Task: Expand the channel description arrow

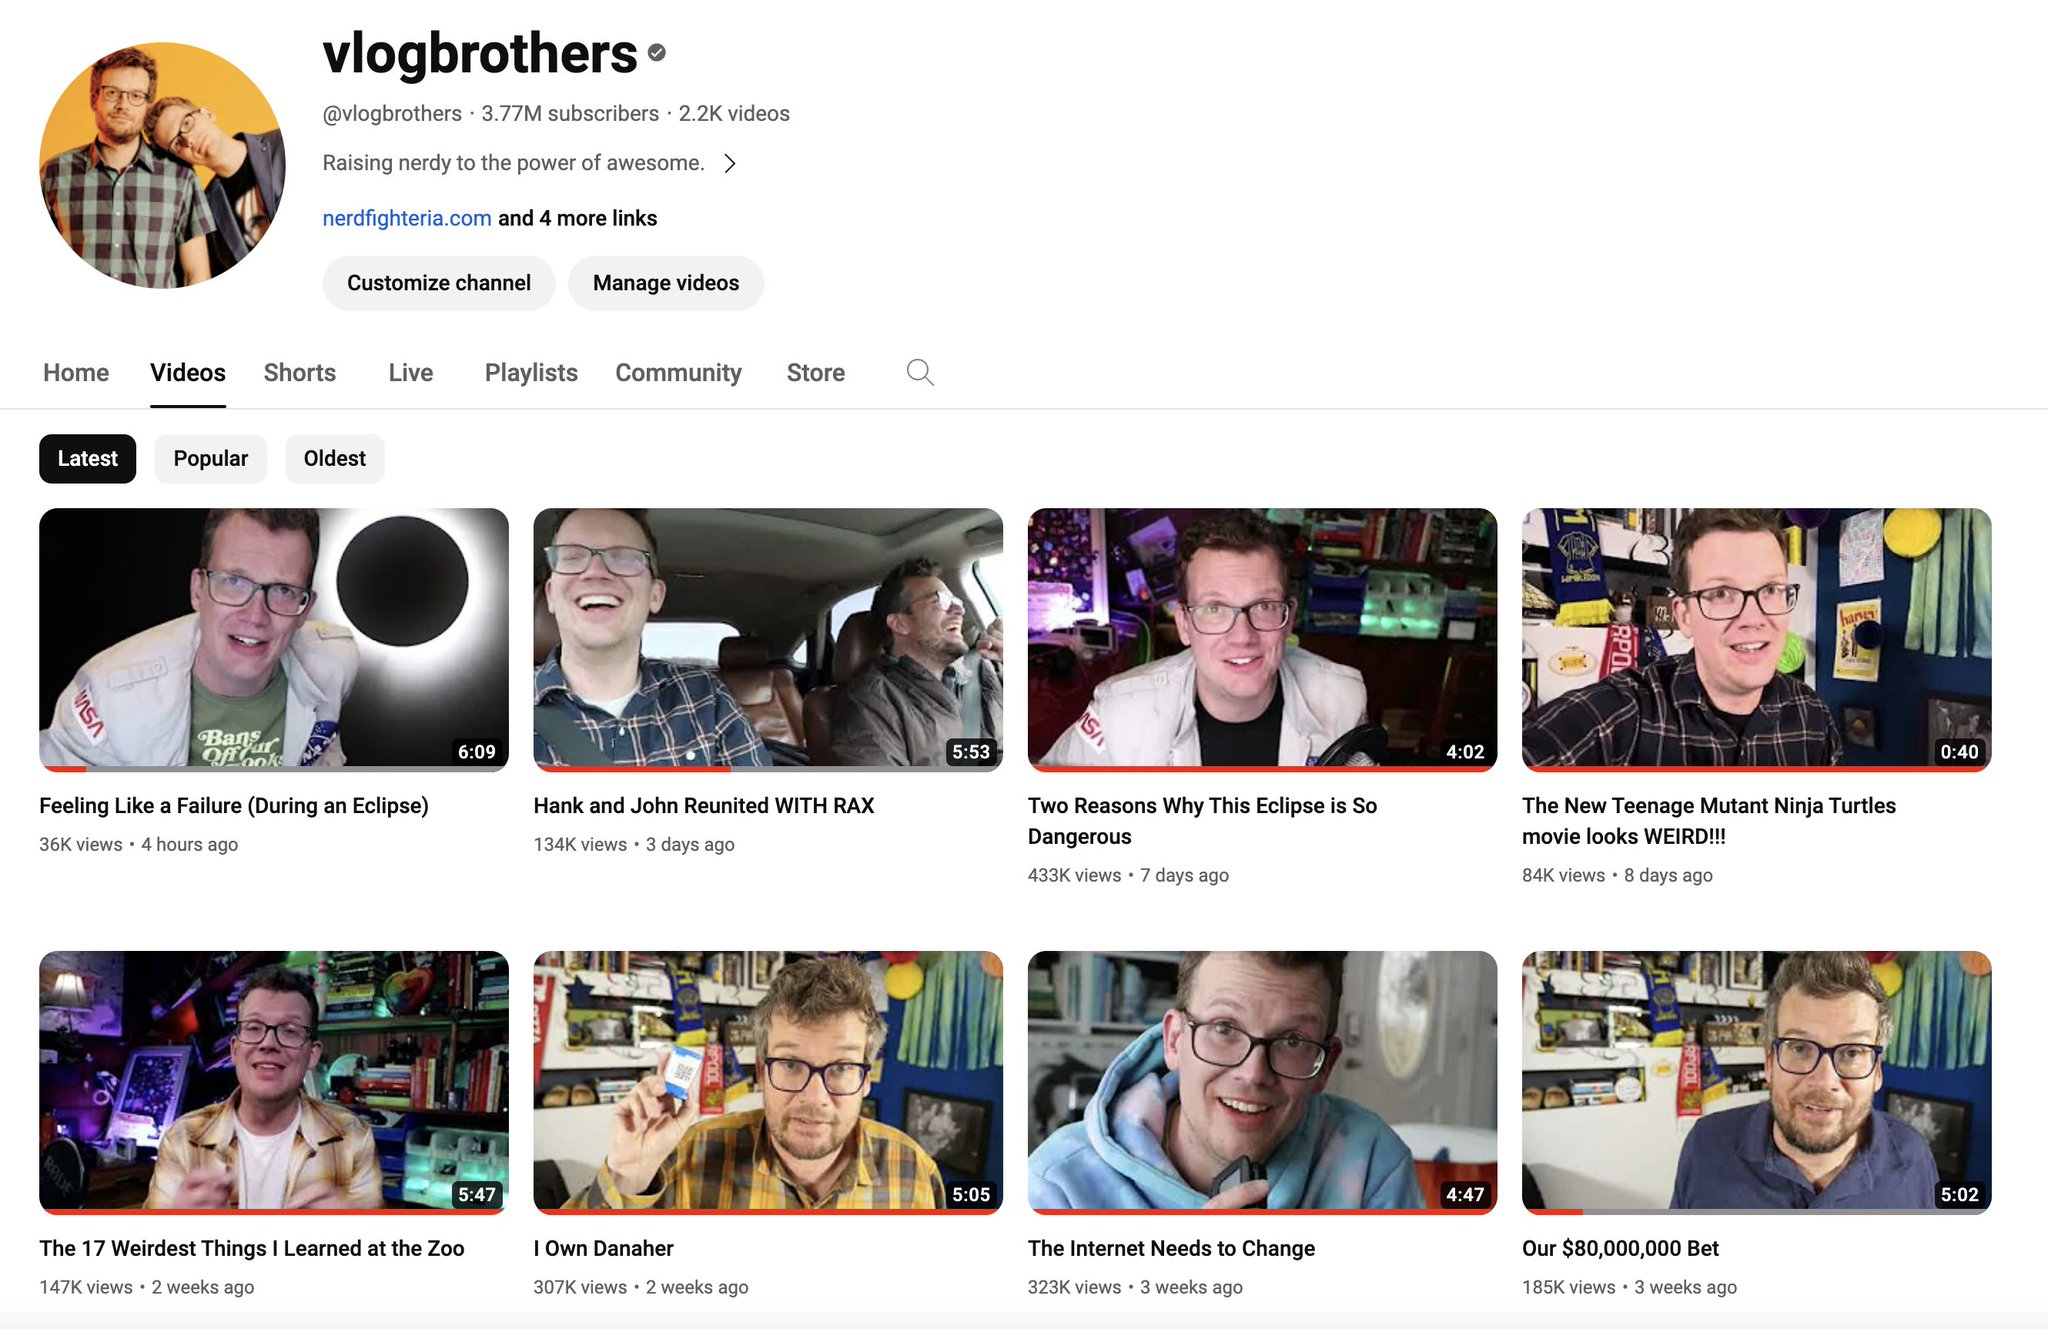Action: coord(731,162)
